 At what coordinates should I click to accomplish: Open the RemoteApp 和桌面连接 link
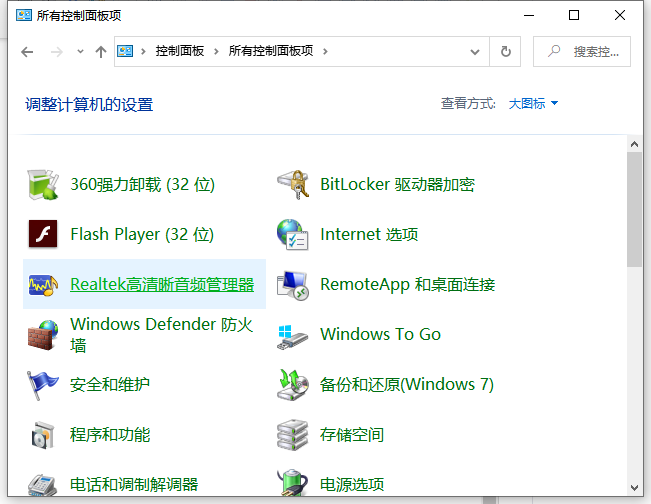coord(408,285)
